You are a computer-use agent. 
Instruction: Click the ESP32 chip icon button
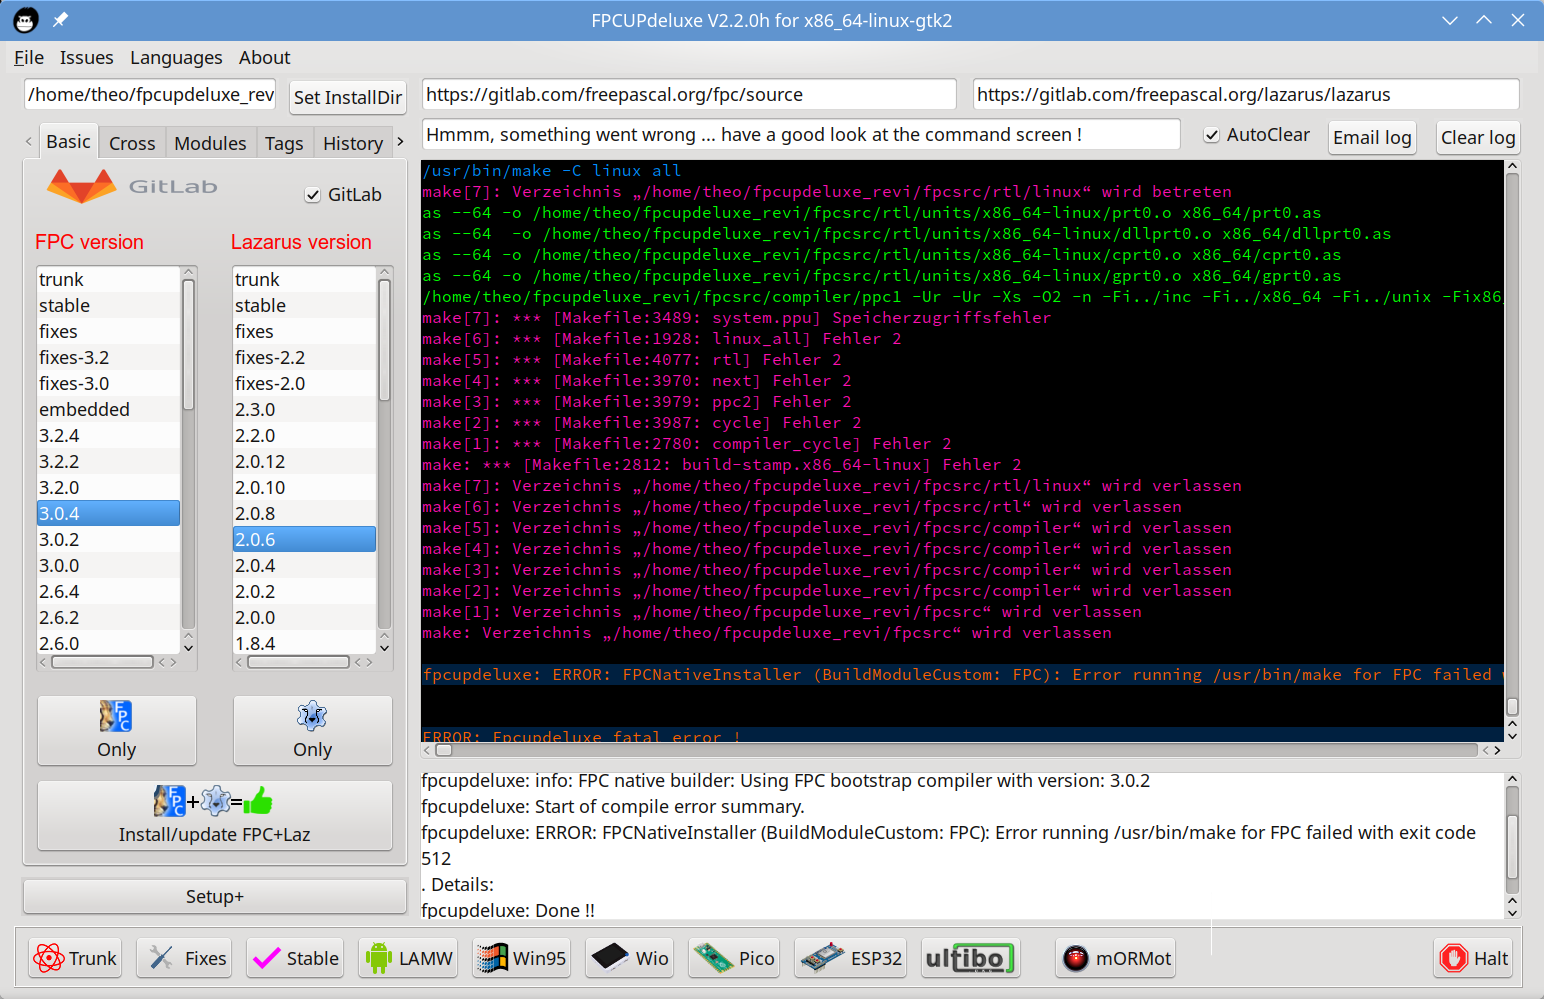(x=851, y=958)
